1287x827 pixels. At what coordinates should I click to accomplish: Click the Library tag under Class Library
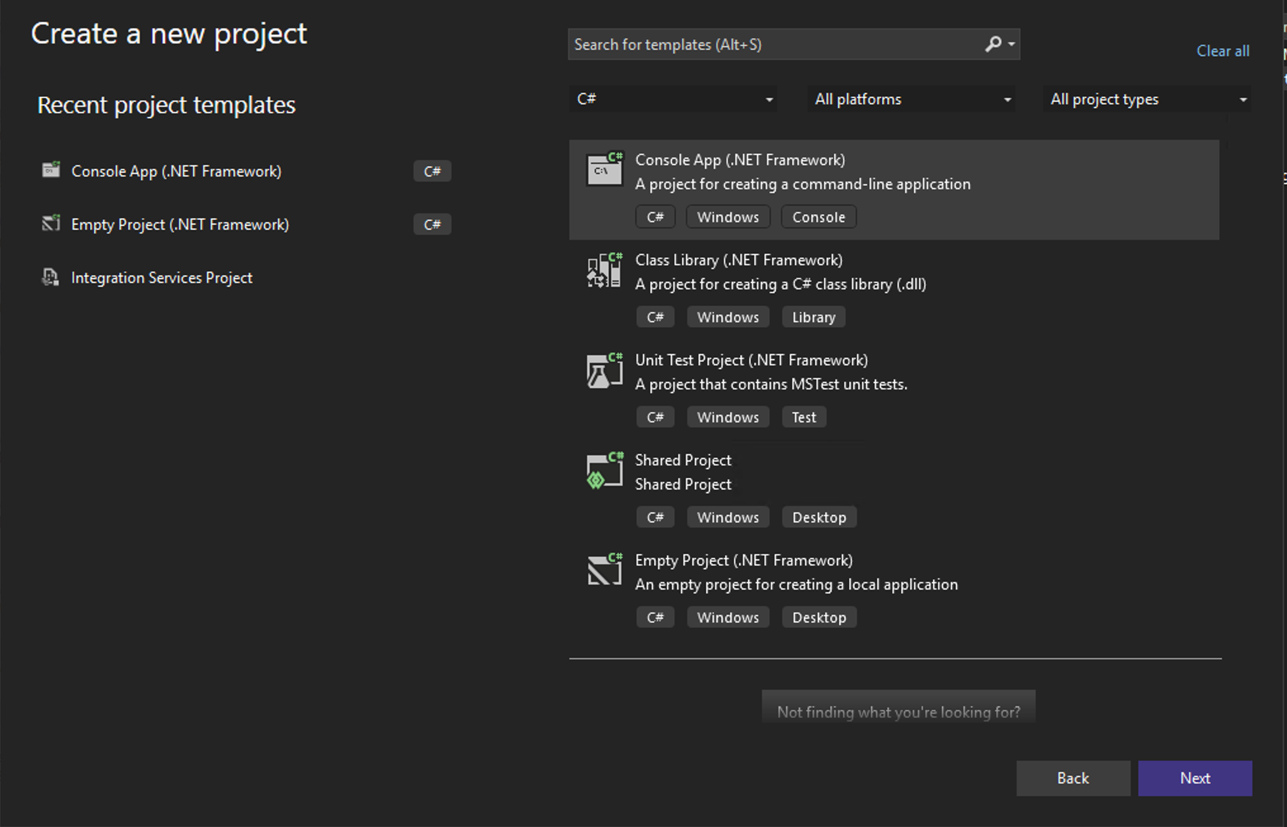tap(814, 317)
